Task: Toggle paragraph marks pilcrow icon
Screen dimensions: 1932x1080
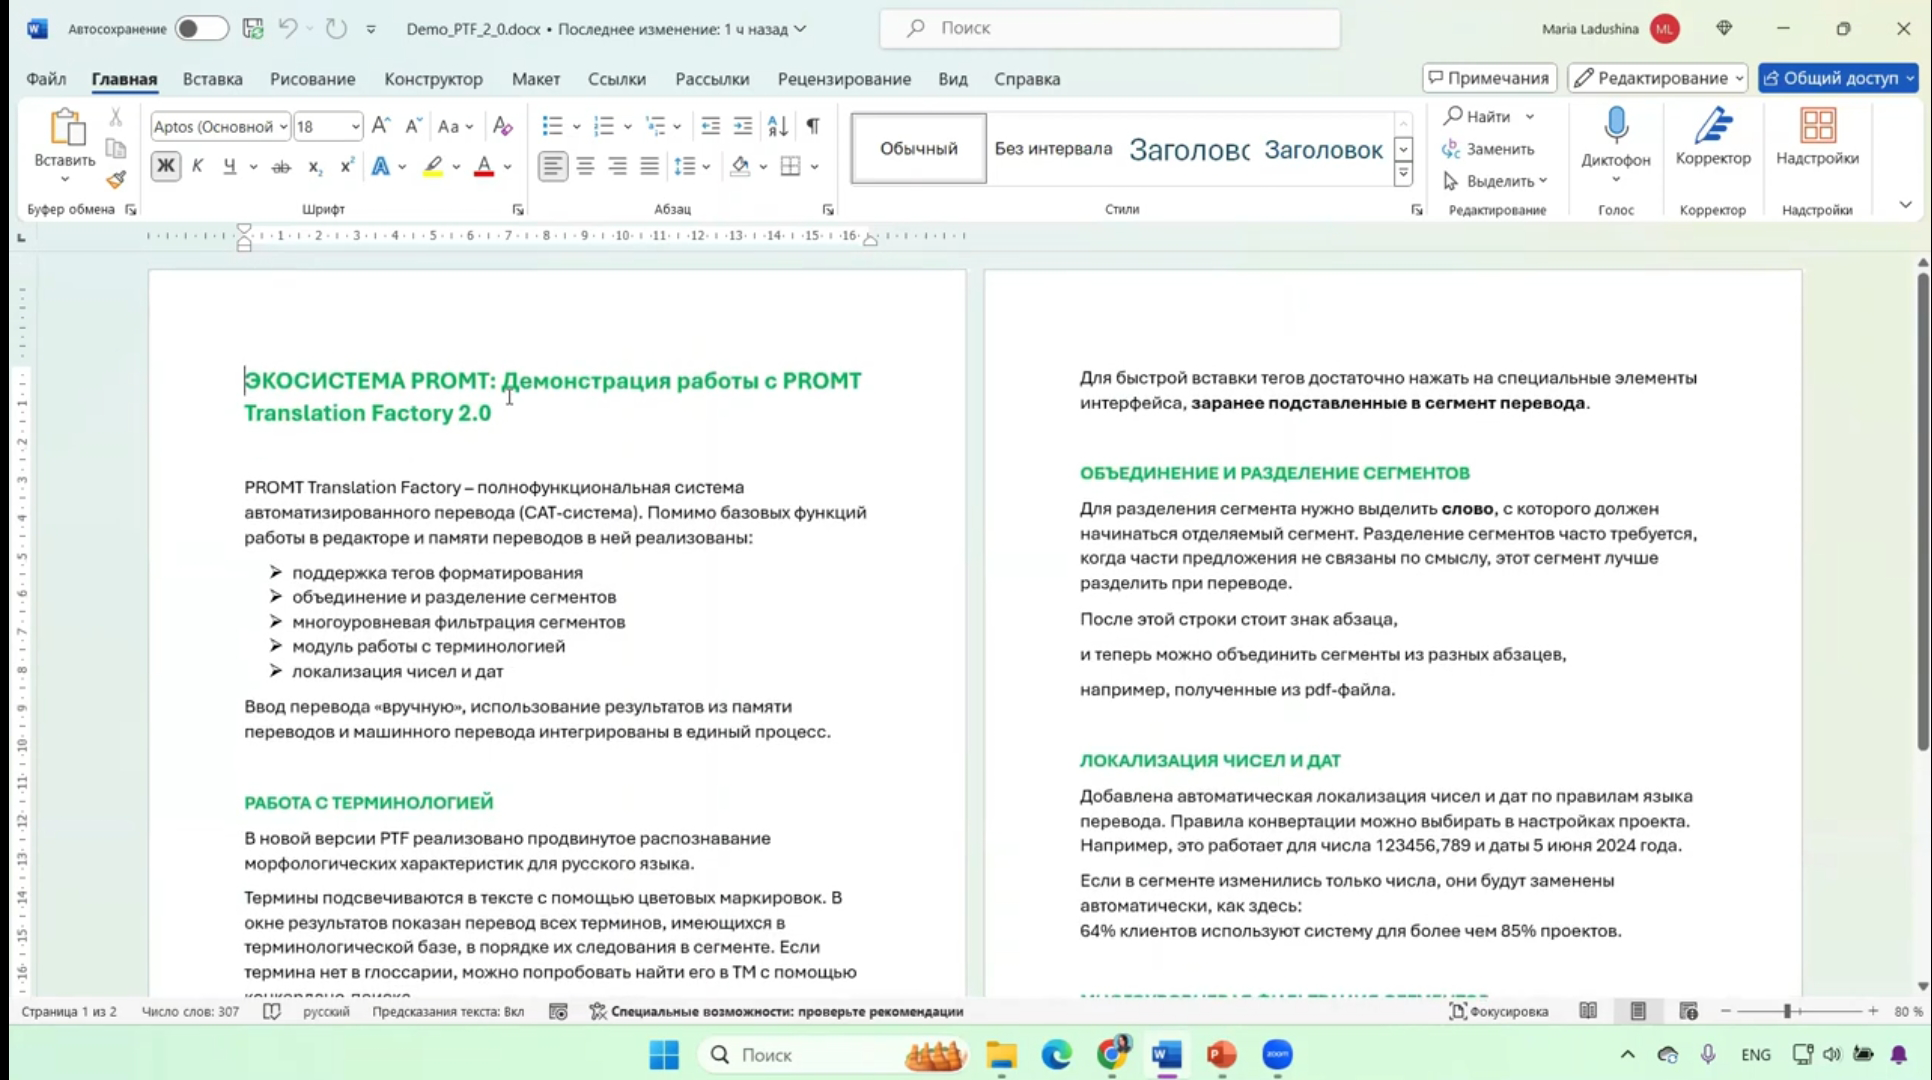Action: (813, 126)
